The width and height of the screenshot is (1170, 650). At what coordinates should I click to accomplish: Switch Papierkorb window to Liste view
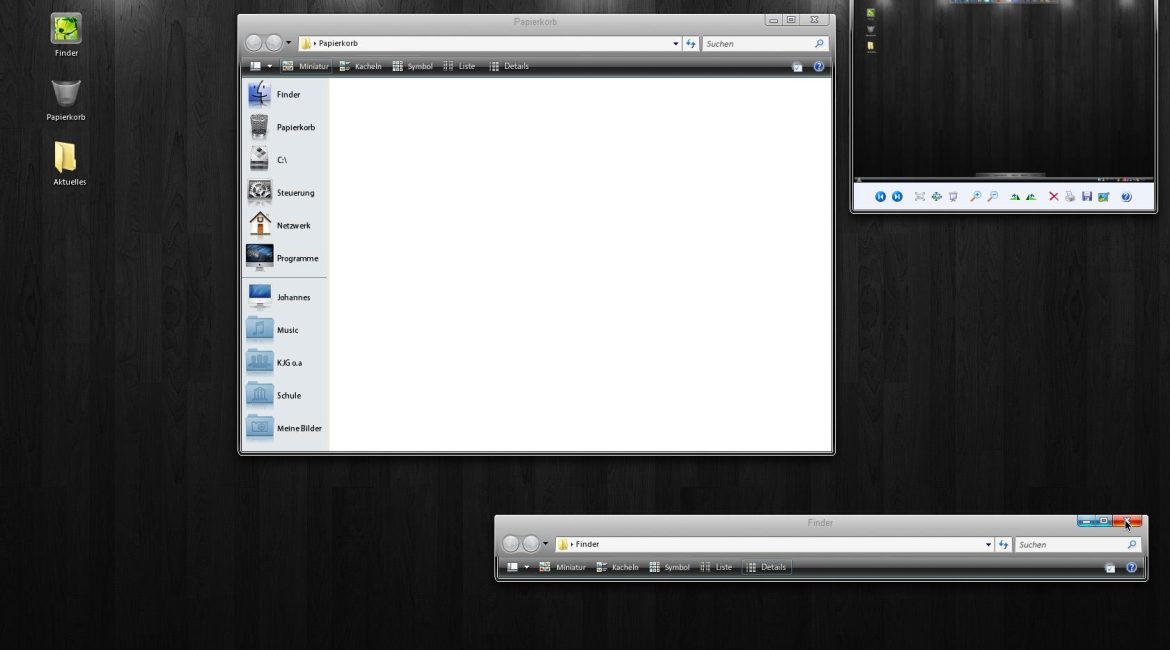tap(459, 67)
